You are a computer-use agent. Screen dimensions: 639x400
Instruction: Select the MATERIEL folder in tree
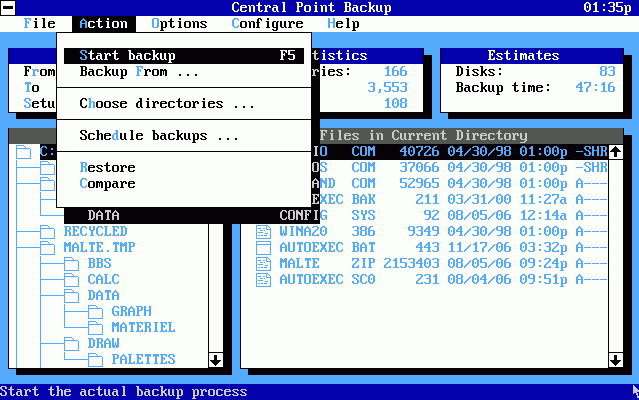tap(143, 327)
